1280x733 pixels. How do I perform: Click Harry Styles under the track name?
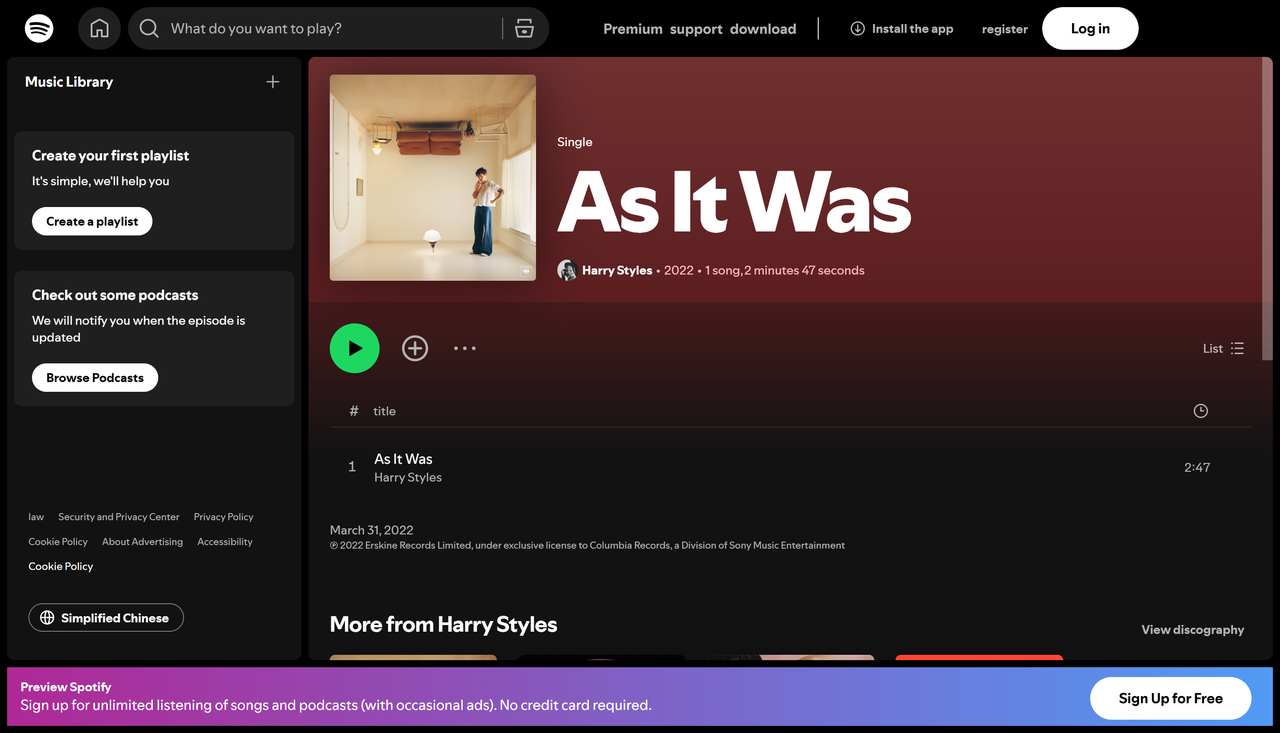click(408, 478)
